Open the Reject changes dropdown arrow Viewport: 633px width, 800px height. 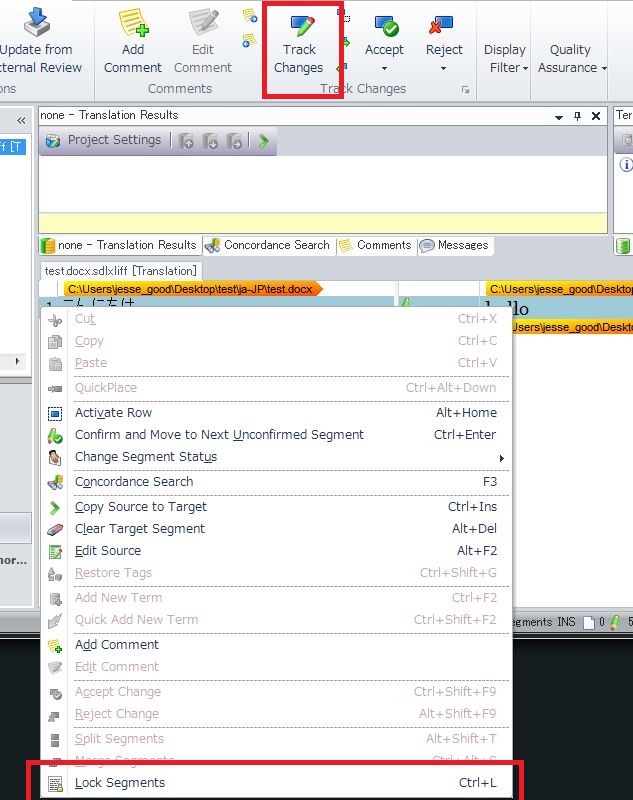(443, 68)
